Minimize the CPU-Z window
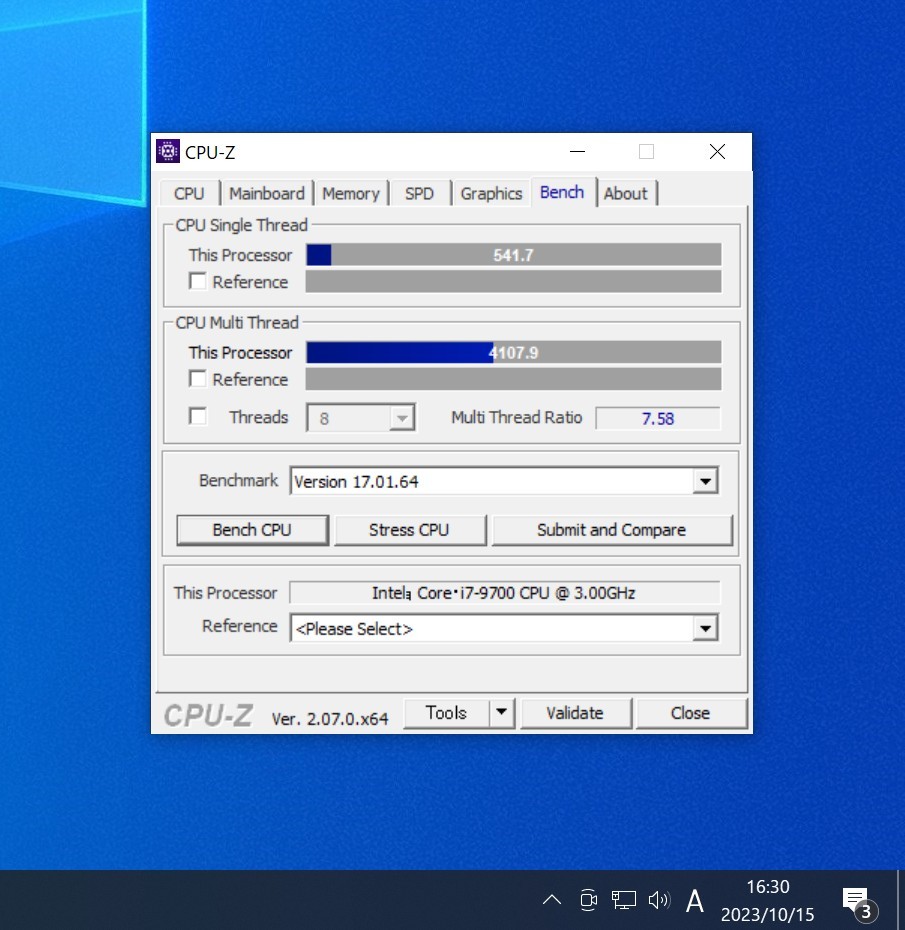Image resolution: width=905 pixels, height=930 pixels. coord(578,152)
